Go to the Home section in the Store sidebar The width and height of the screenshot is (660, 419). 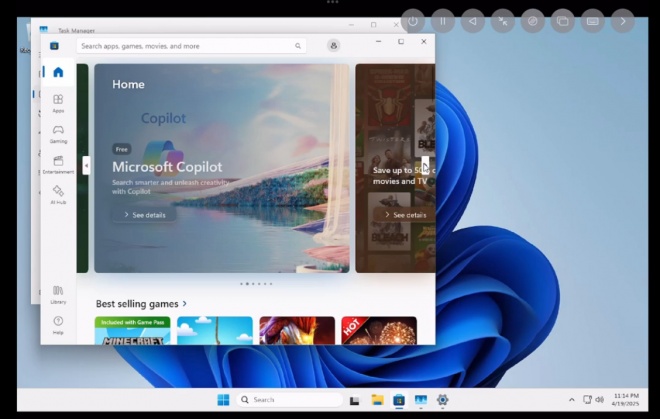click(x=58, y=72)
